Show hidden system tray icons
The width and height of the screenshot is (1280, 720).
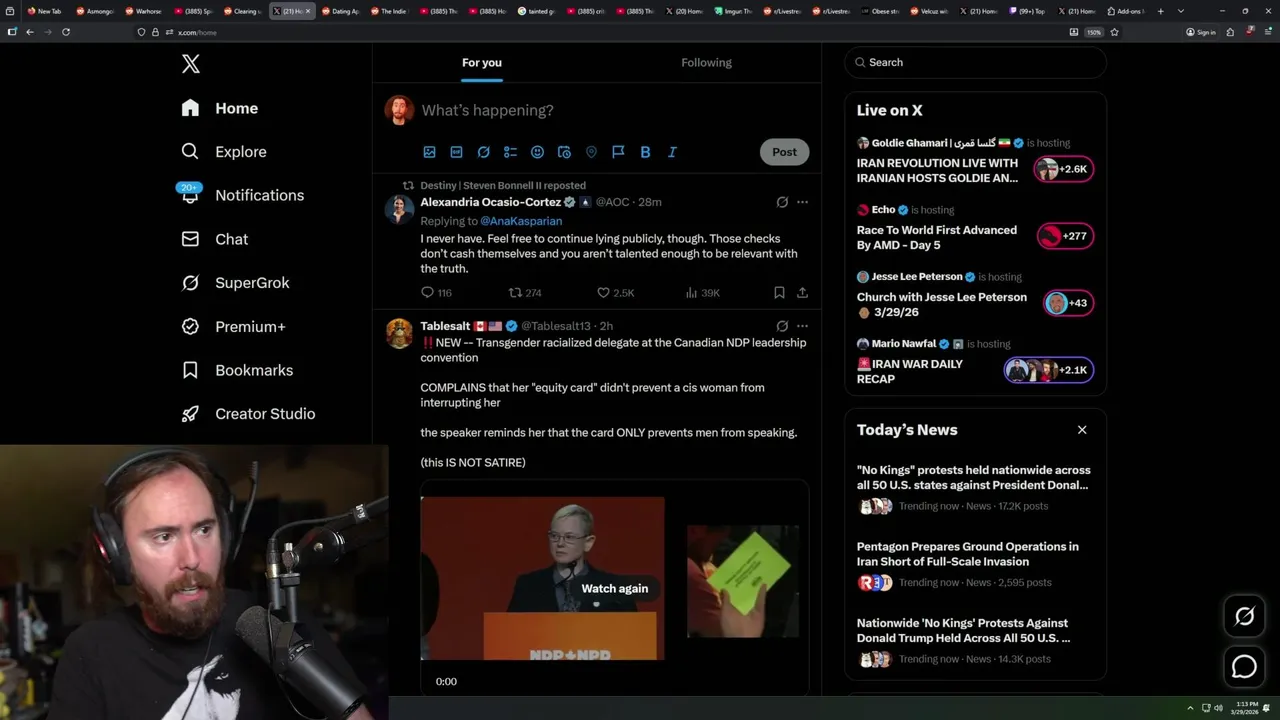point(1190,708)
